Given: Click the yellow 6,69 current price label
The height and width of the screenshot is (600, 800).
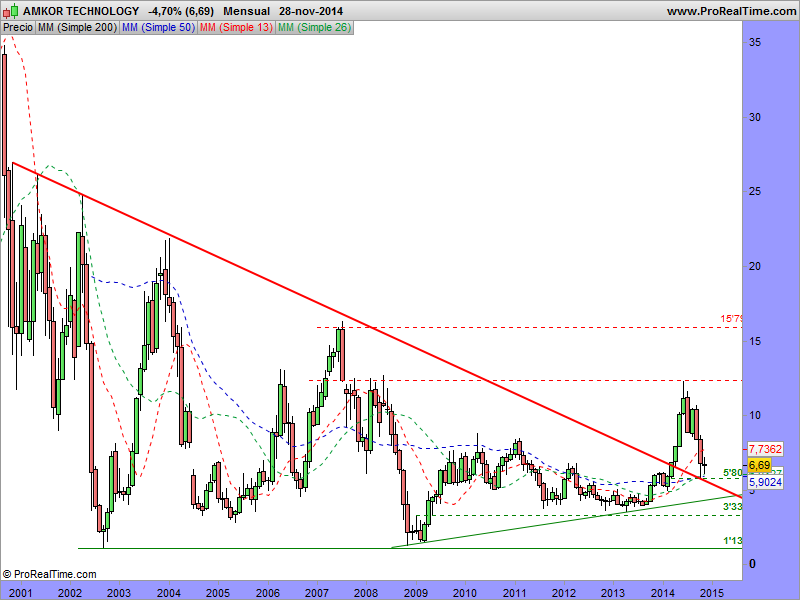Looking at the screenshot, I should [759, 465].
